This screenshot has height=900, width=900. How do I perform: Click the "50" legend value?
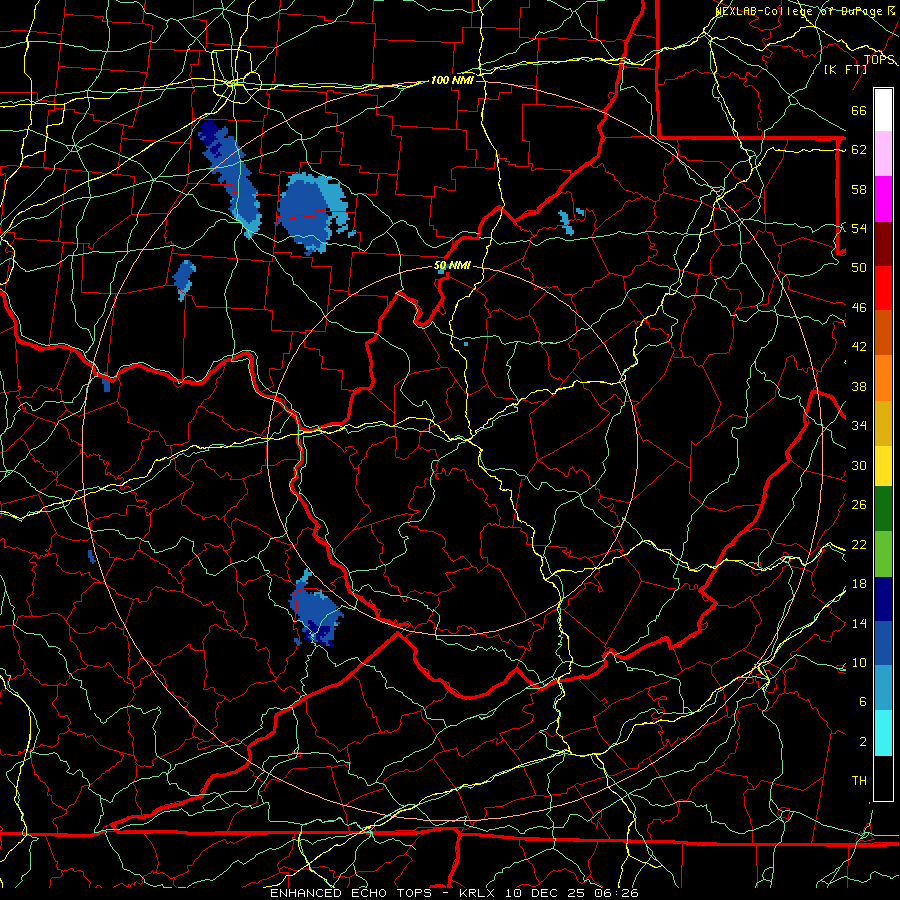click(859, 267)
